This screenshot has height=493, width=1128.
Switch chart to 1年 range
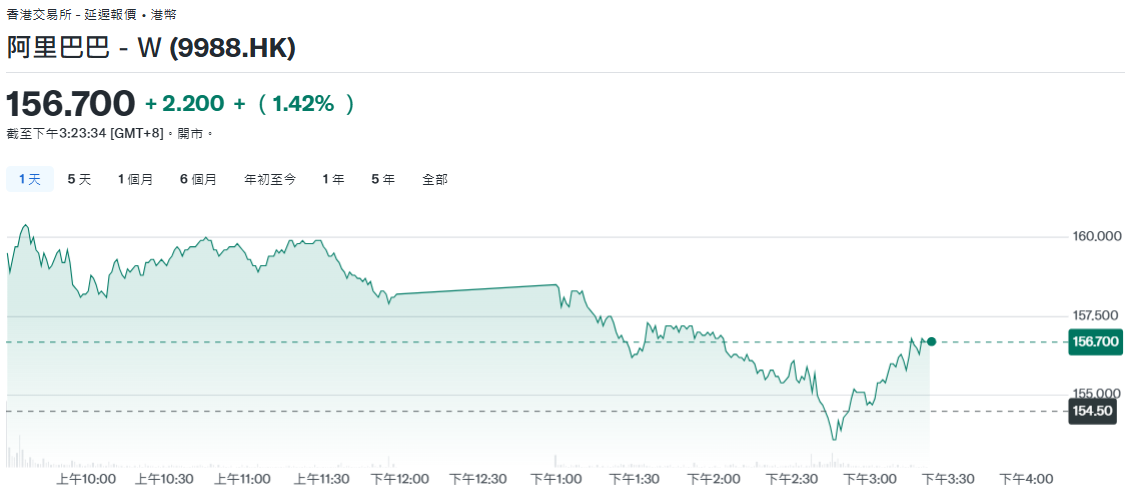(x=333, y=179)
